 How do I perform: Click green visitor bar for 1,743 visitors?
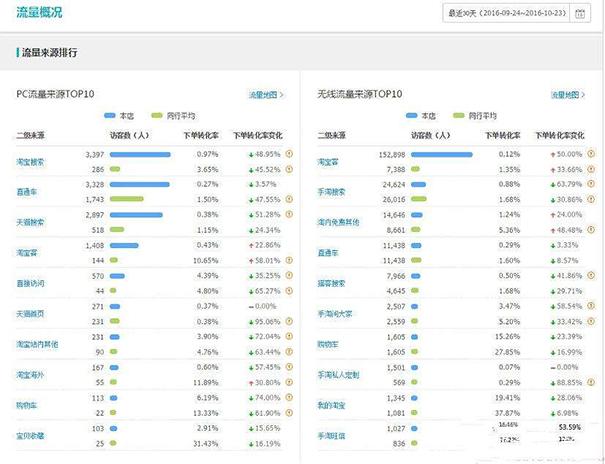coord(127,199)
